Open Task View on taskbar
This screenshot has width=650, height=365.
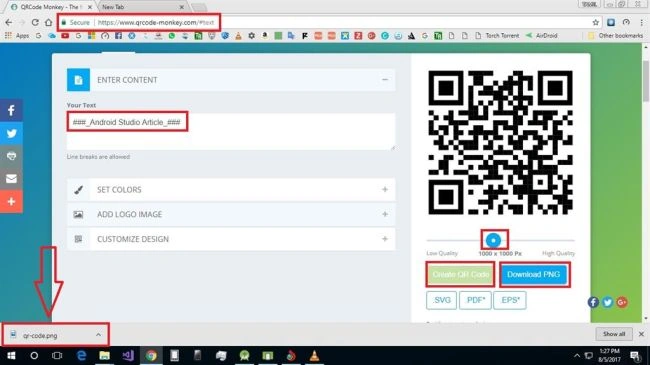click(57, 355)
